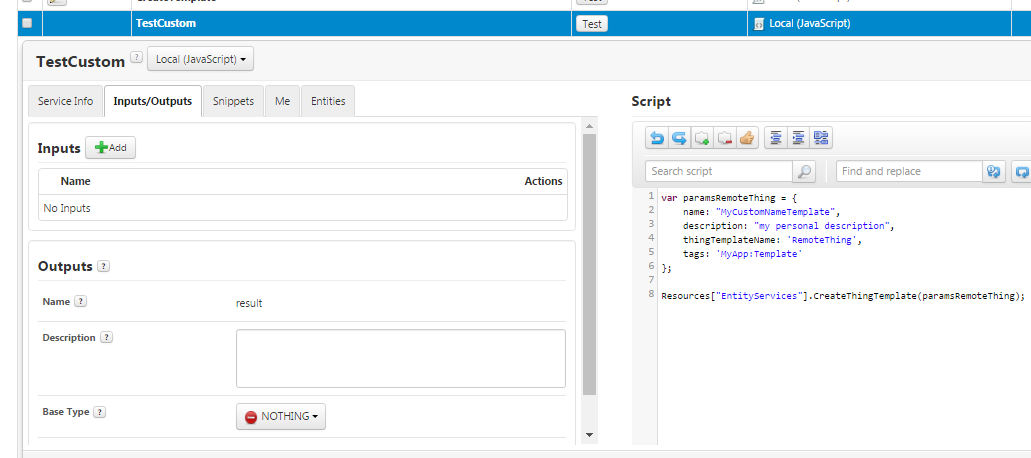Click the magnifier search icon
Viewport: 1031px width, 458px height.
[804, 172]
